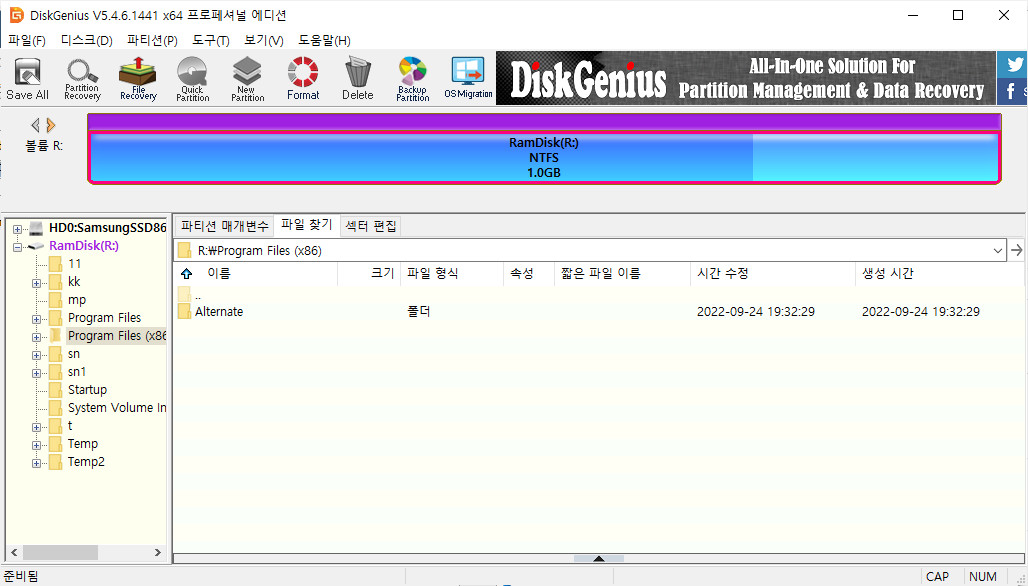Select the Startup folder in tree
Viewport: 1028px width, 586px height.
[x=87, y=389]
